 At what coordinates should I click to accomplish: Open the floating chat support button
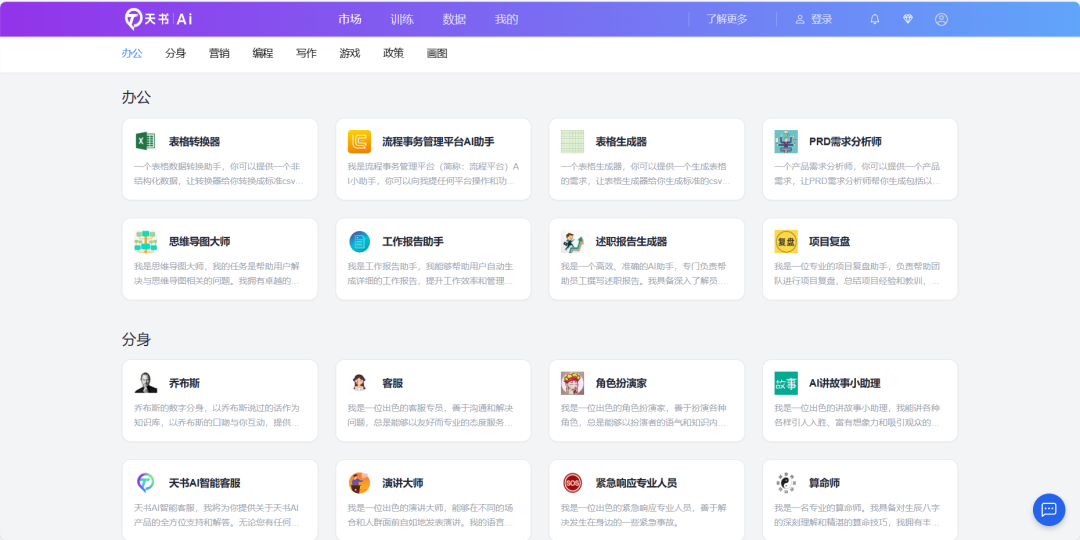[1048, 509]
